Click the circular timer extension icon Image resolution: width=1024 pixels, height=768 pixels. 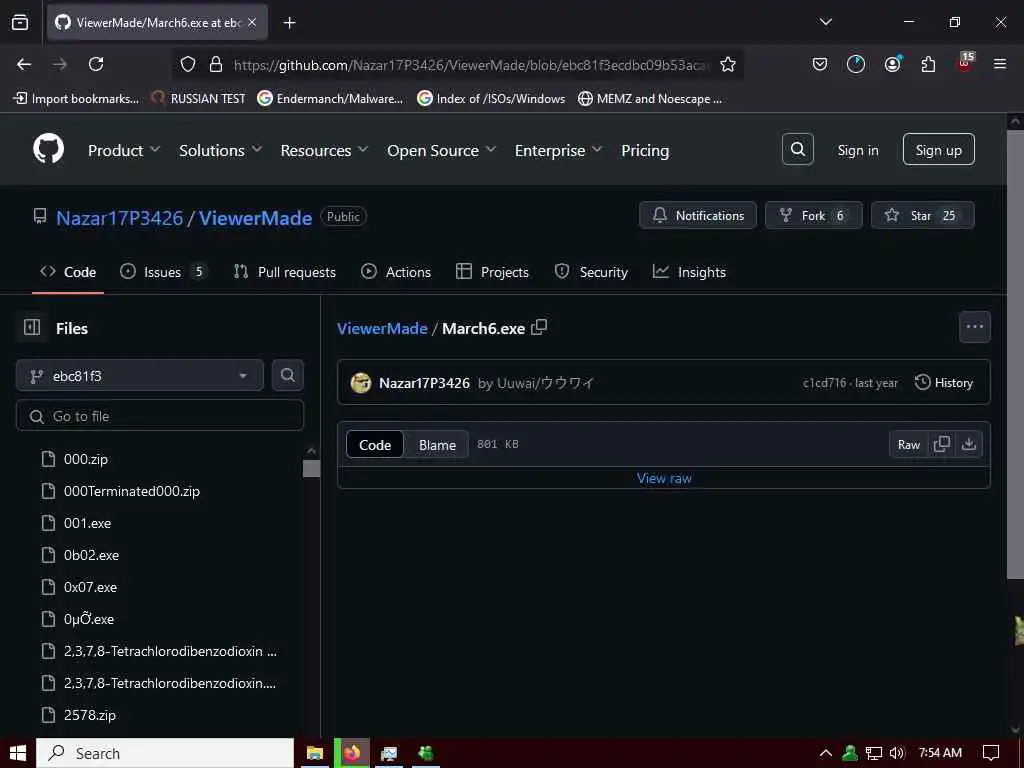(856, 64)
